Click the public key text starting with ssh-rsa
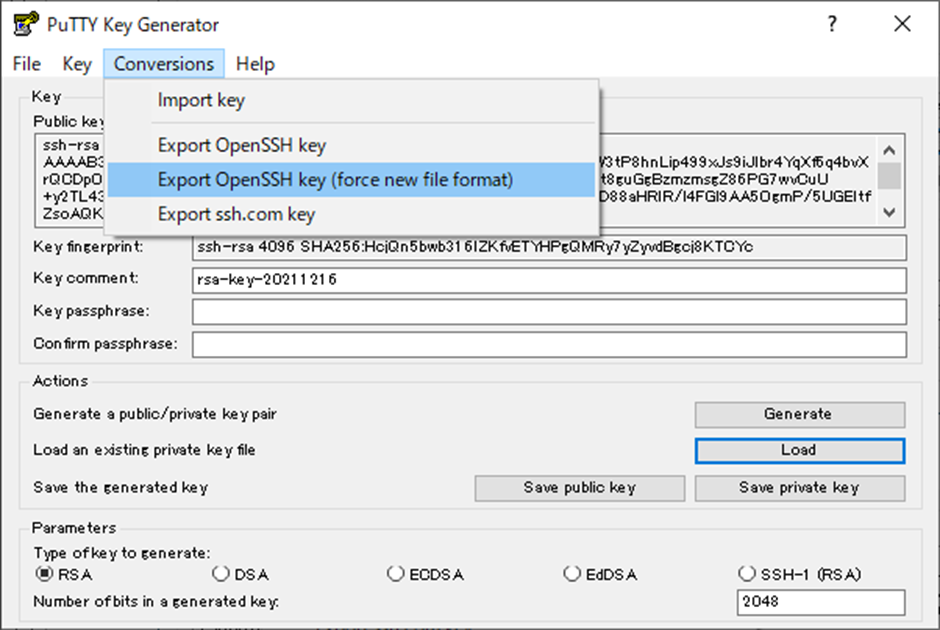Viewport: 940px width, 630px height. click(71, 144)
